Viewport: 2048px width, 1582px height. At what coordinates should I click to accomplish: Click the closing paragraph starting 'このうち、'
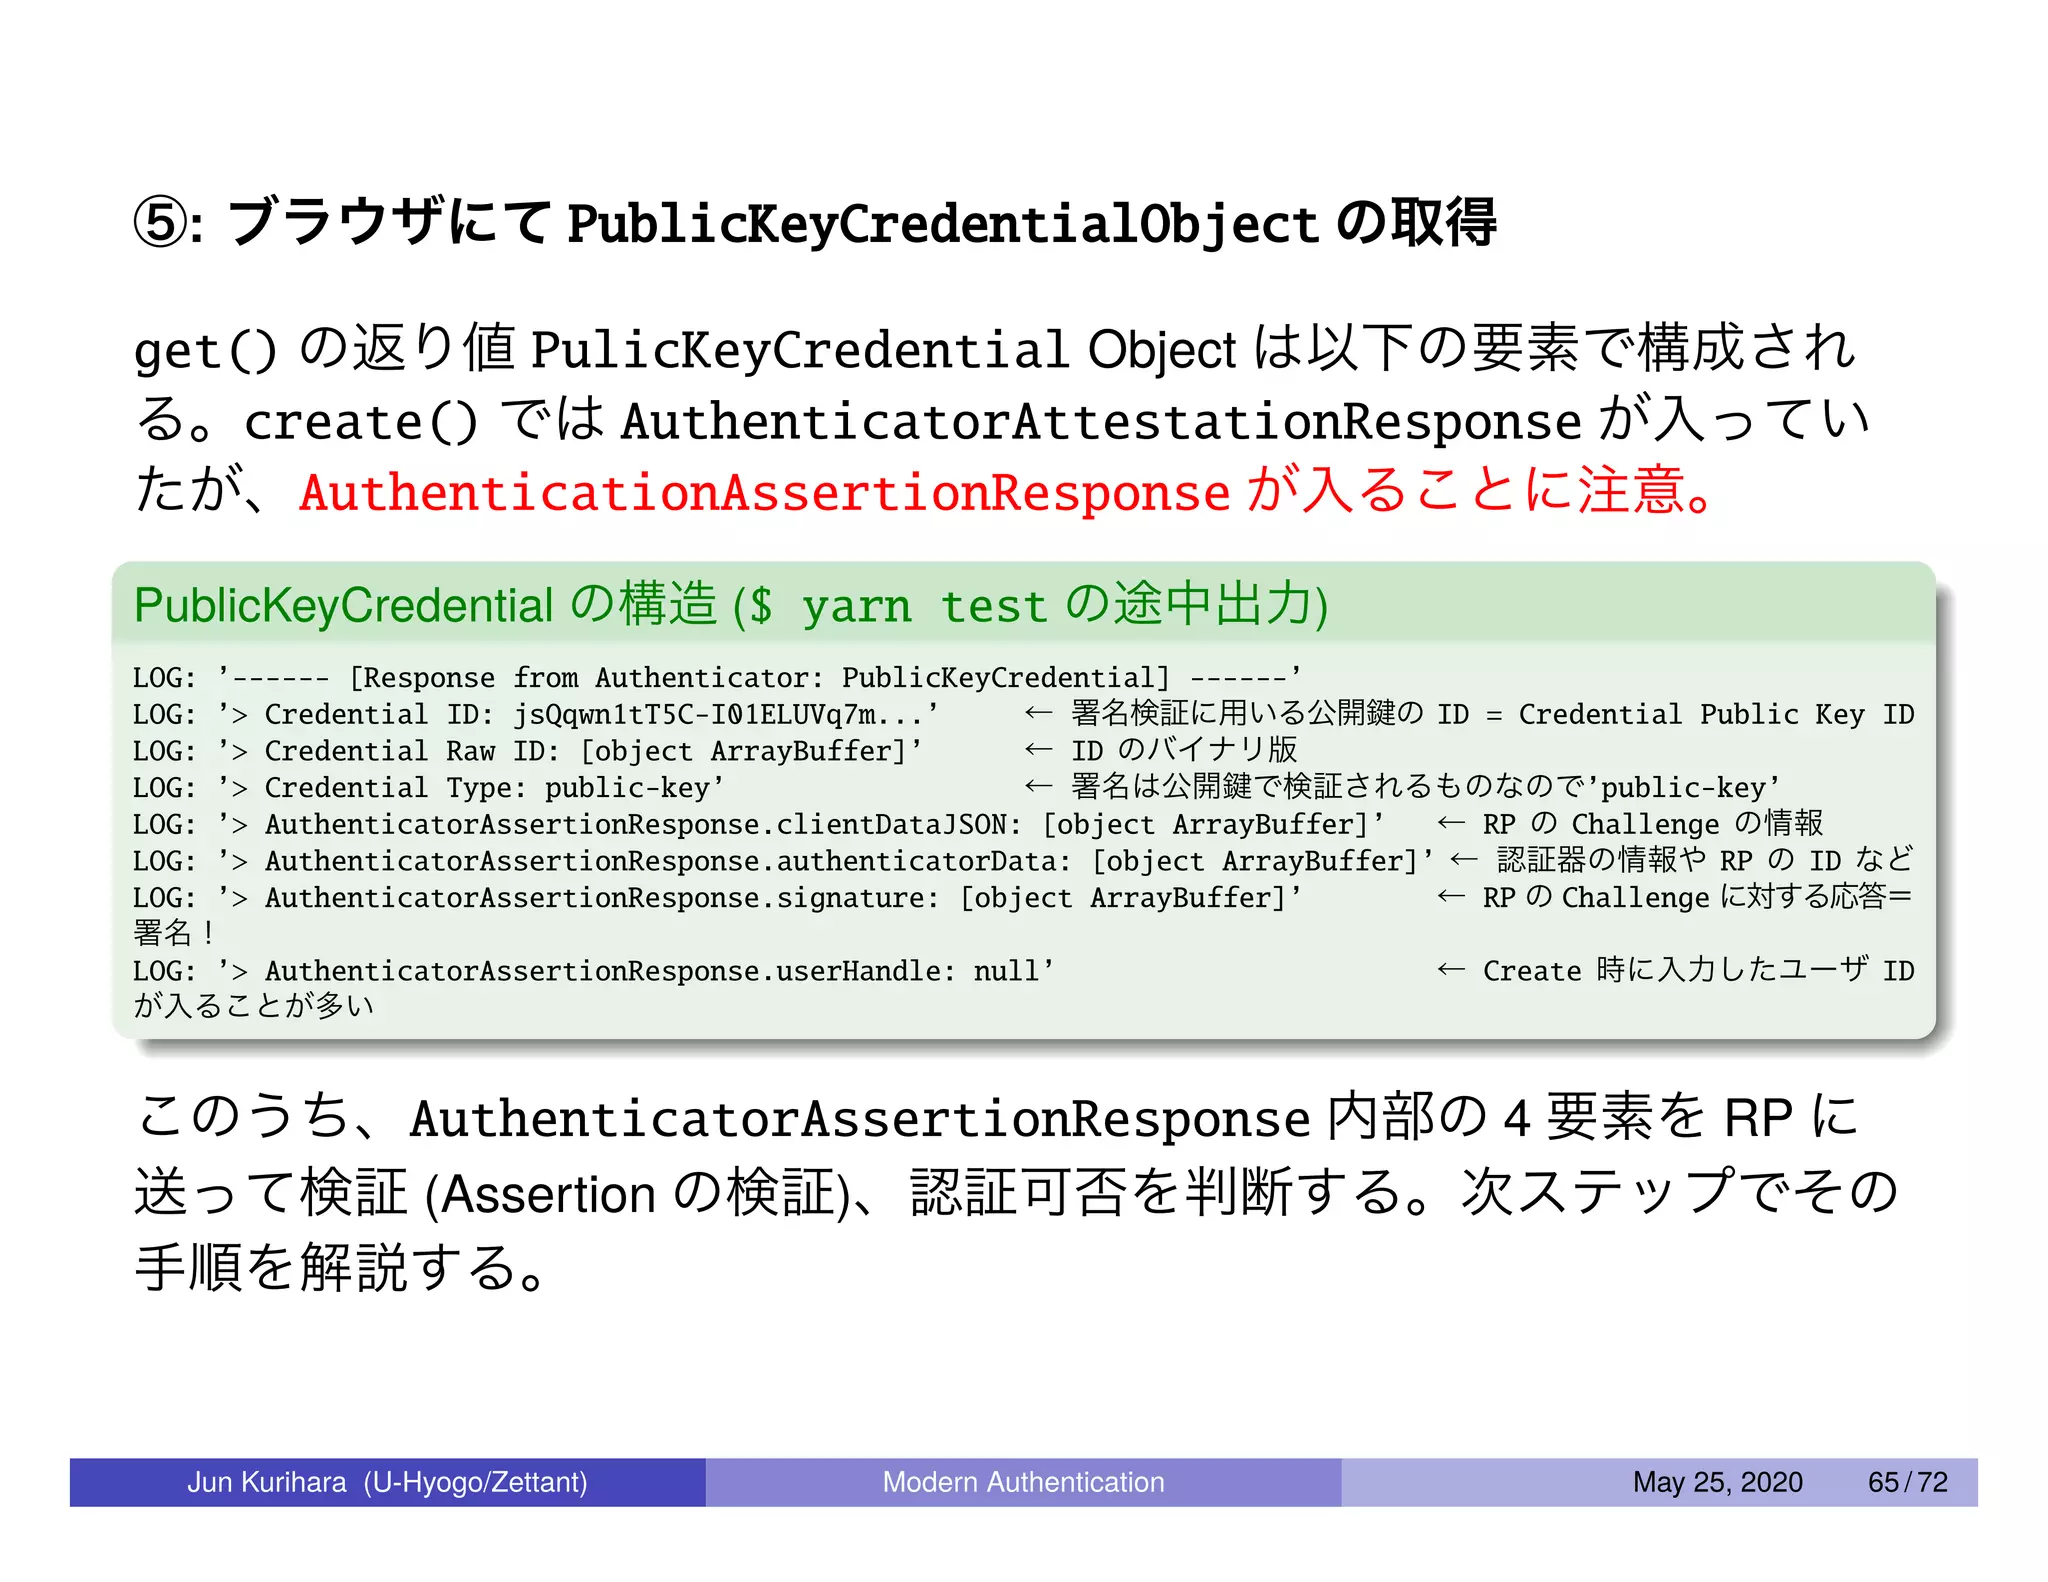(x=1015, y=1192)
